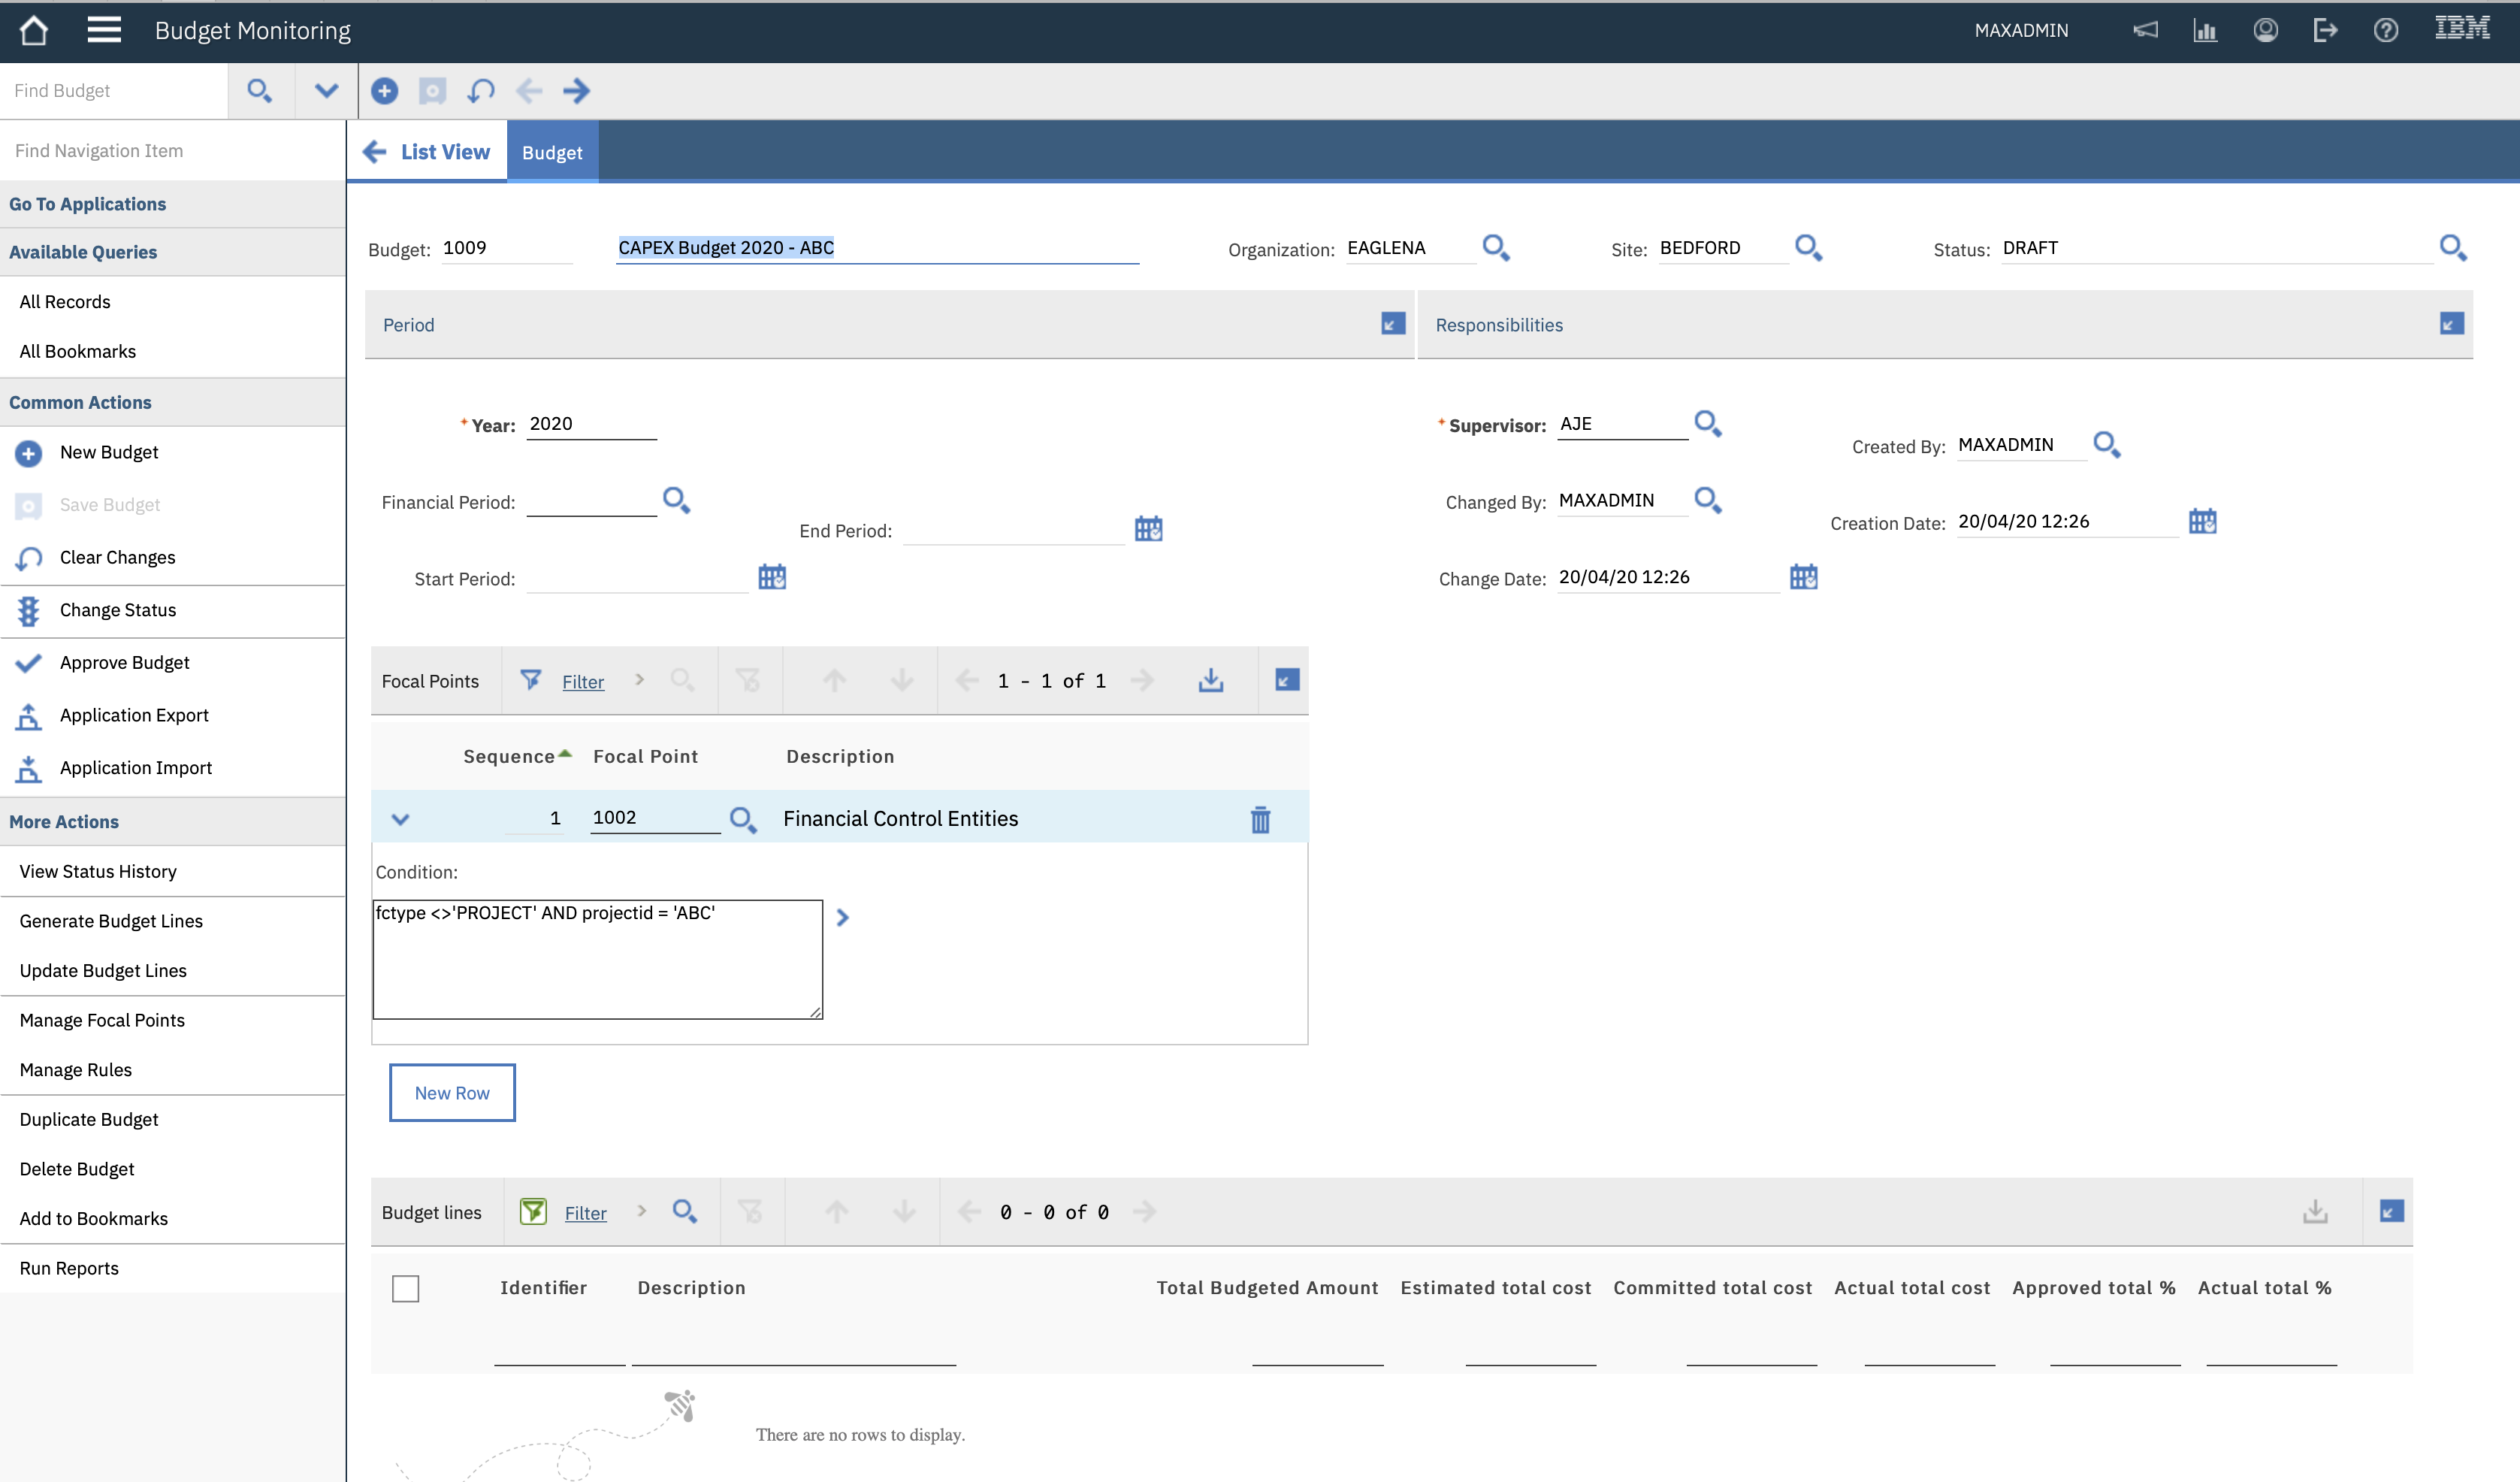The height and width of the screenshot is (1482, 2520).
Task: Delete the Financial Control Entities row
Action: pyautogui.click(x=1260, y=819)
